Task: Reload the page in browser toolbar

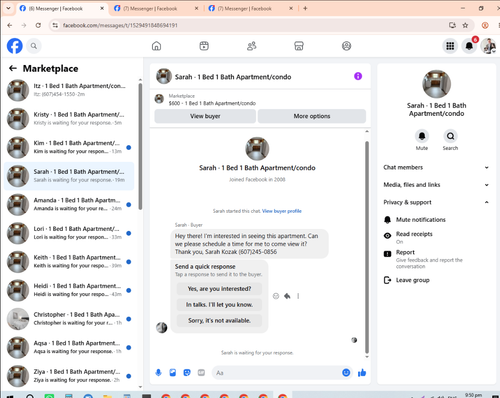Action: coord(38,25)
